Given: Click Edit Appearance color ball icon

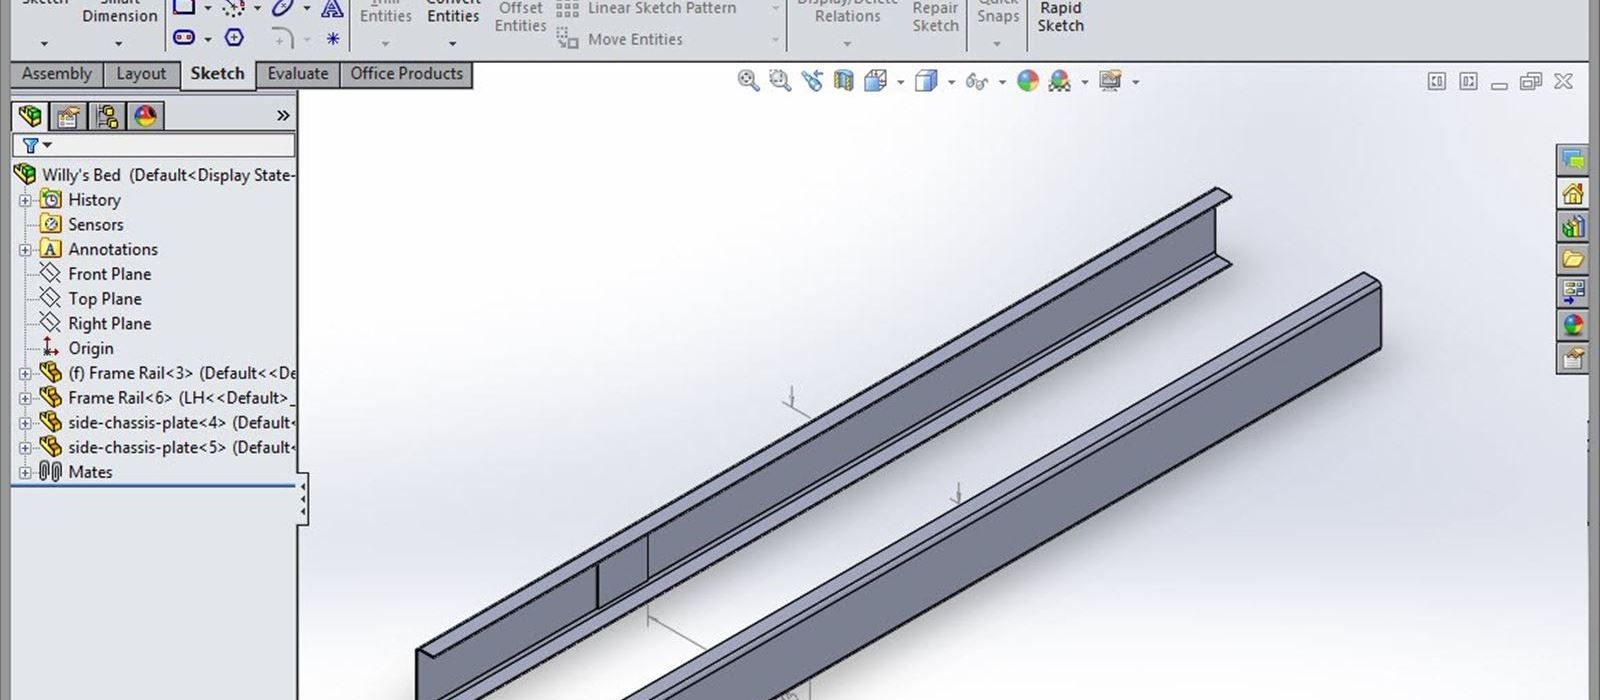Looking at the screenshot, I should point(1028,81).
